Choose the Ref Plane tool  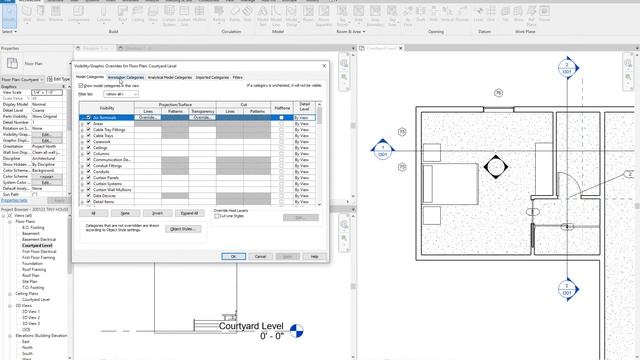point(531,15)
